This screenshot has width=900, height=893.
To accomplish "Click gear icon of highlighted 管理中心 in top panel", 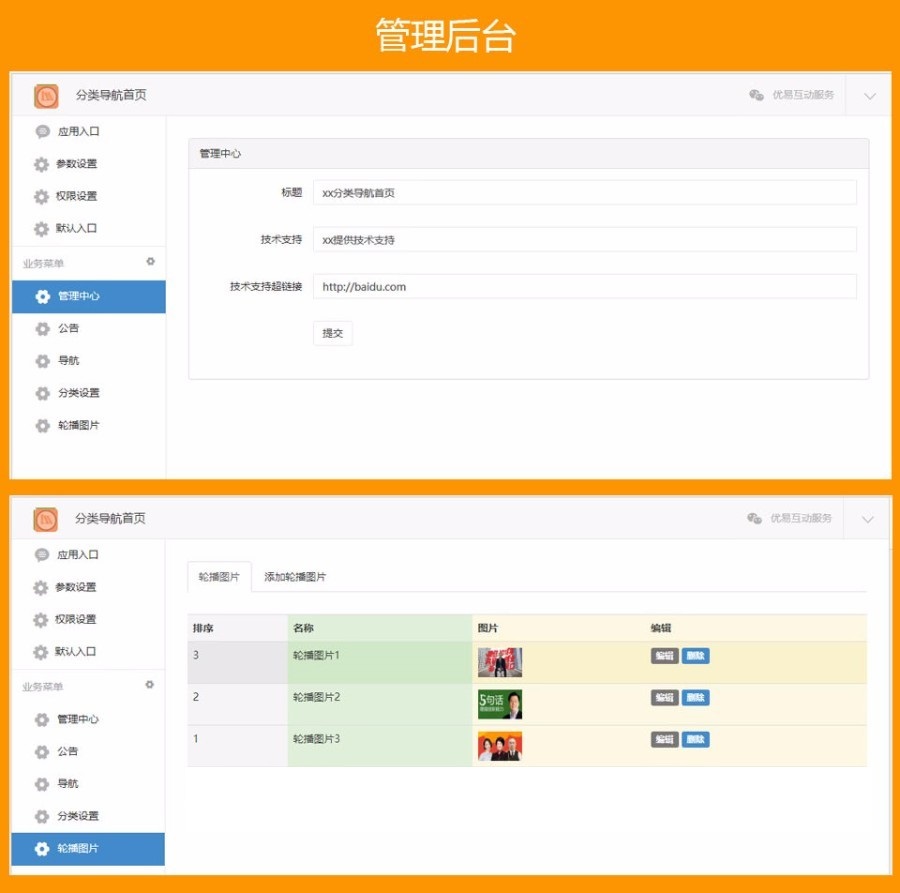I will coord(42,296).
